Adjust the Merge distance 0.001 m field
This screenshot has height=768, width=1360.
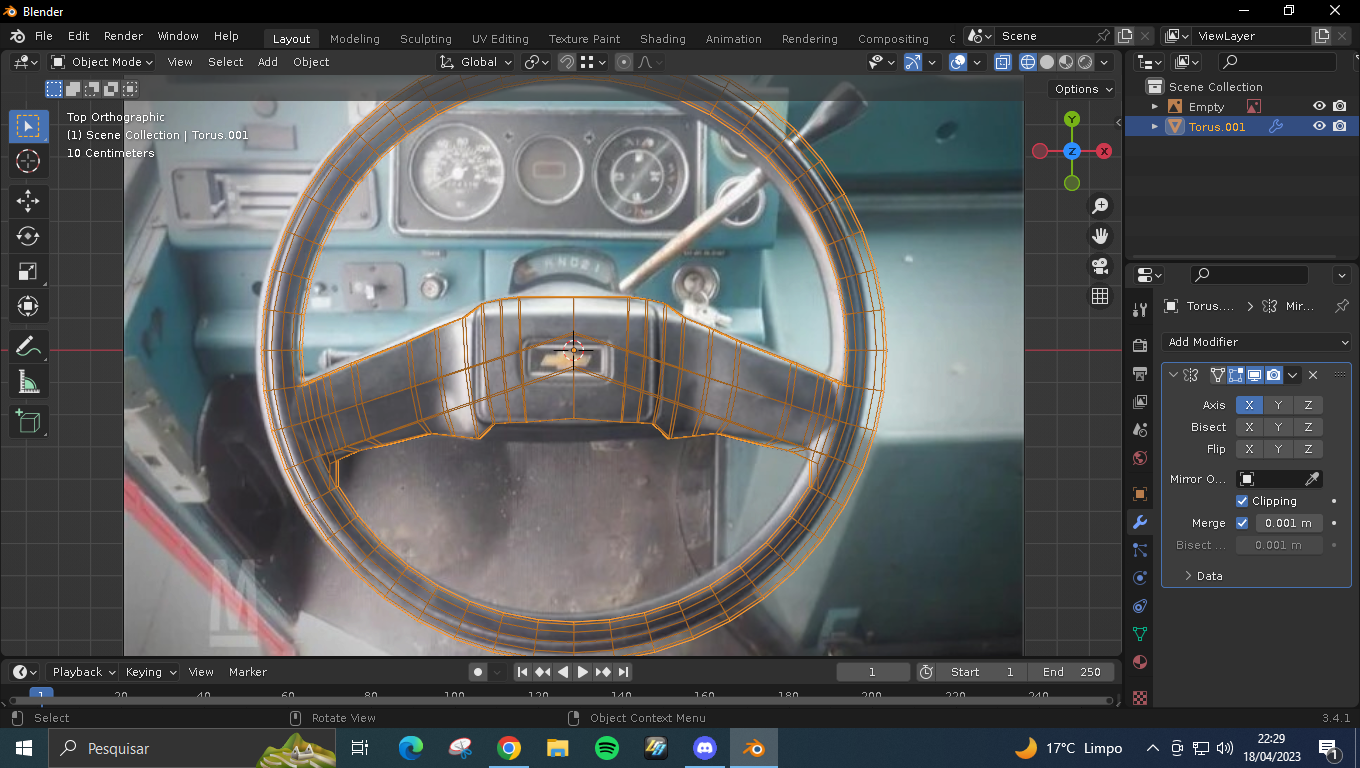point(1288,523)
